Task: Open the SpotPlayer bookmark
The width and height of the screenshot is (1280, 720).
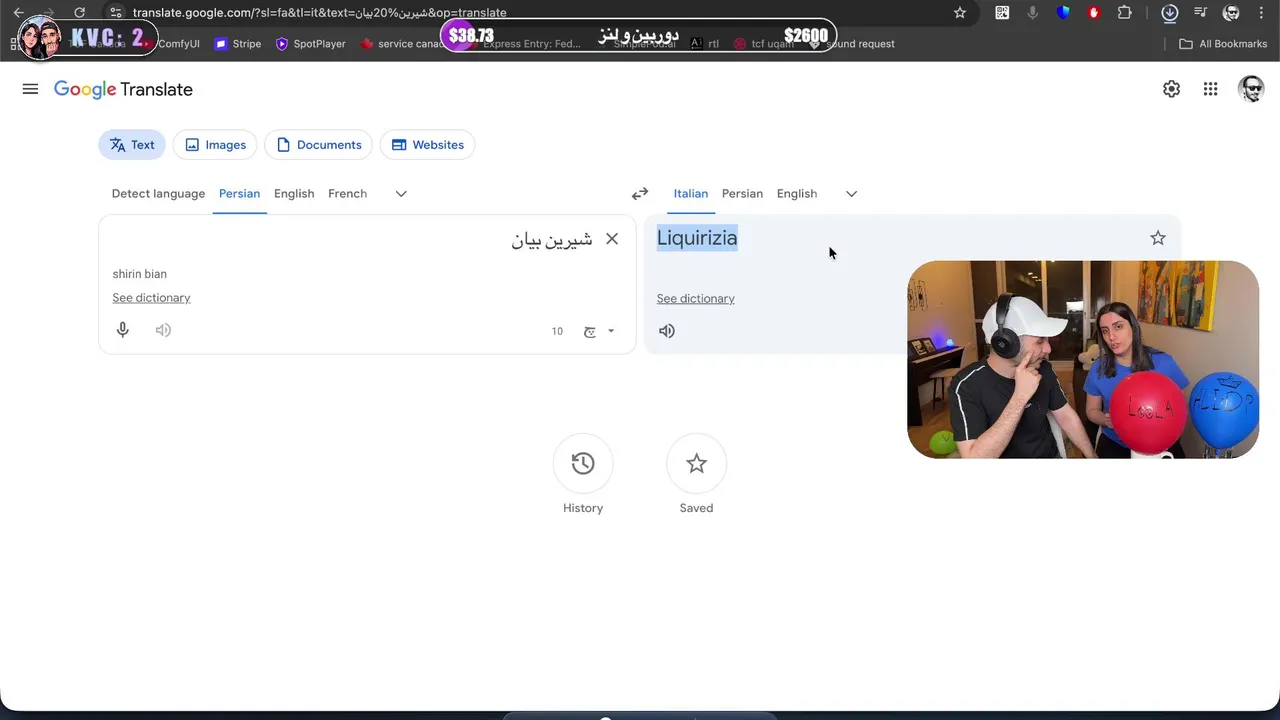Action: (311, 44)
